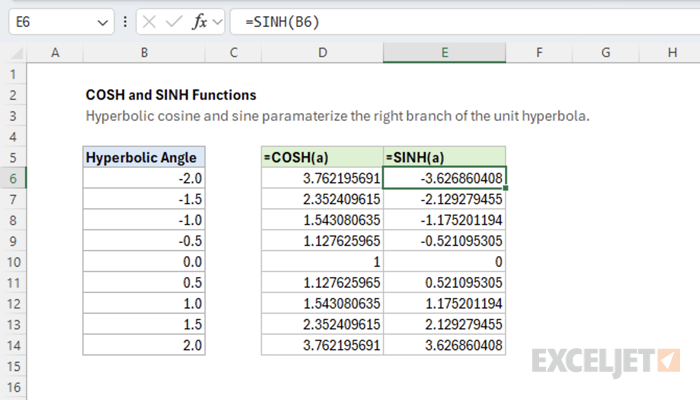Select row 3 header

(13, 116)
